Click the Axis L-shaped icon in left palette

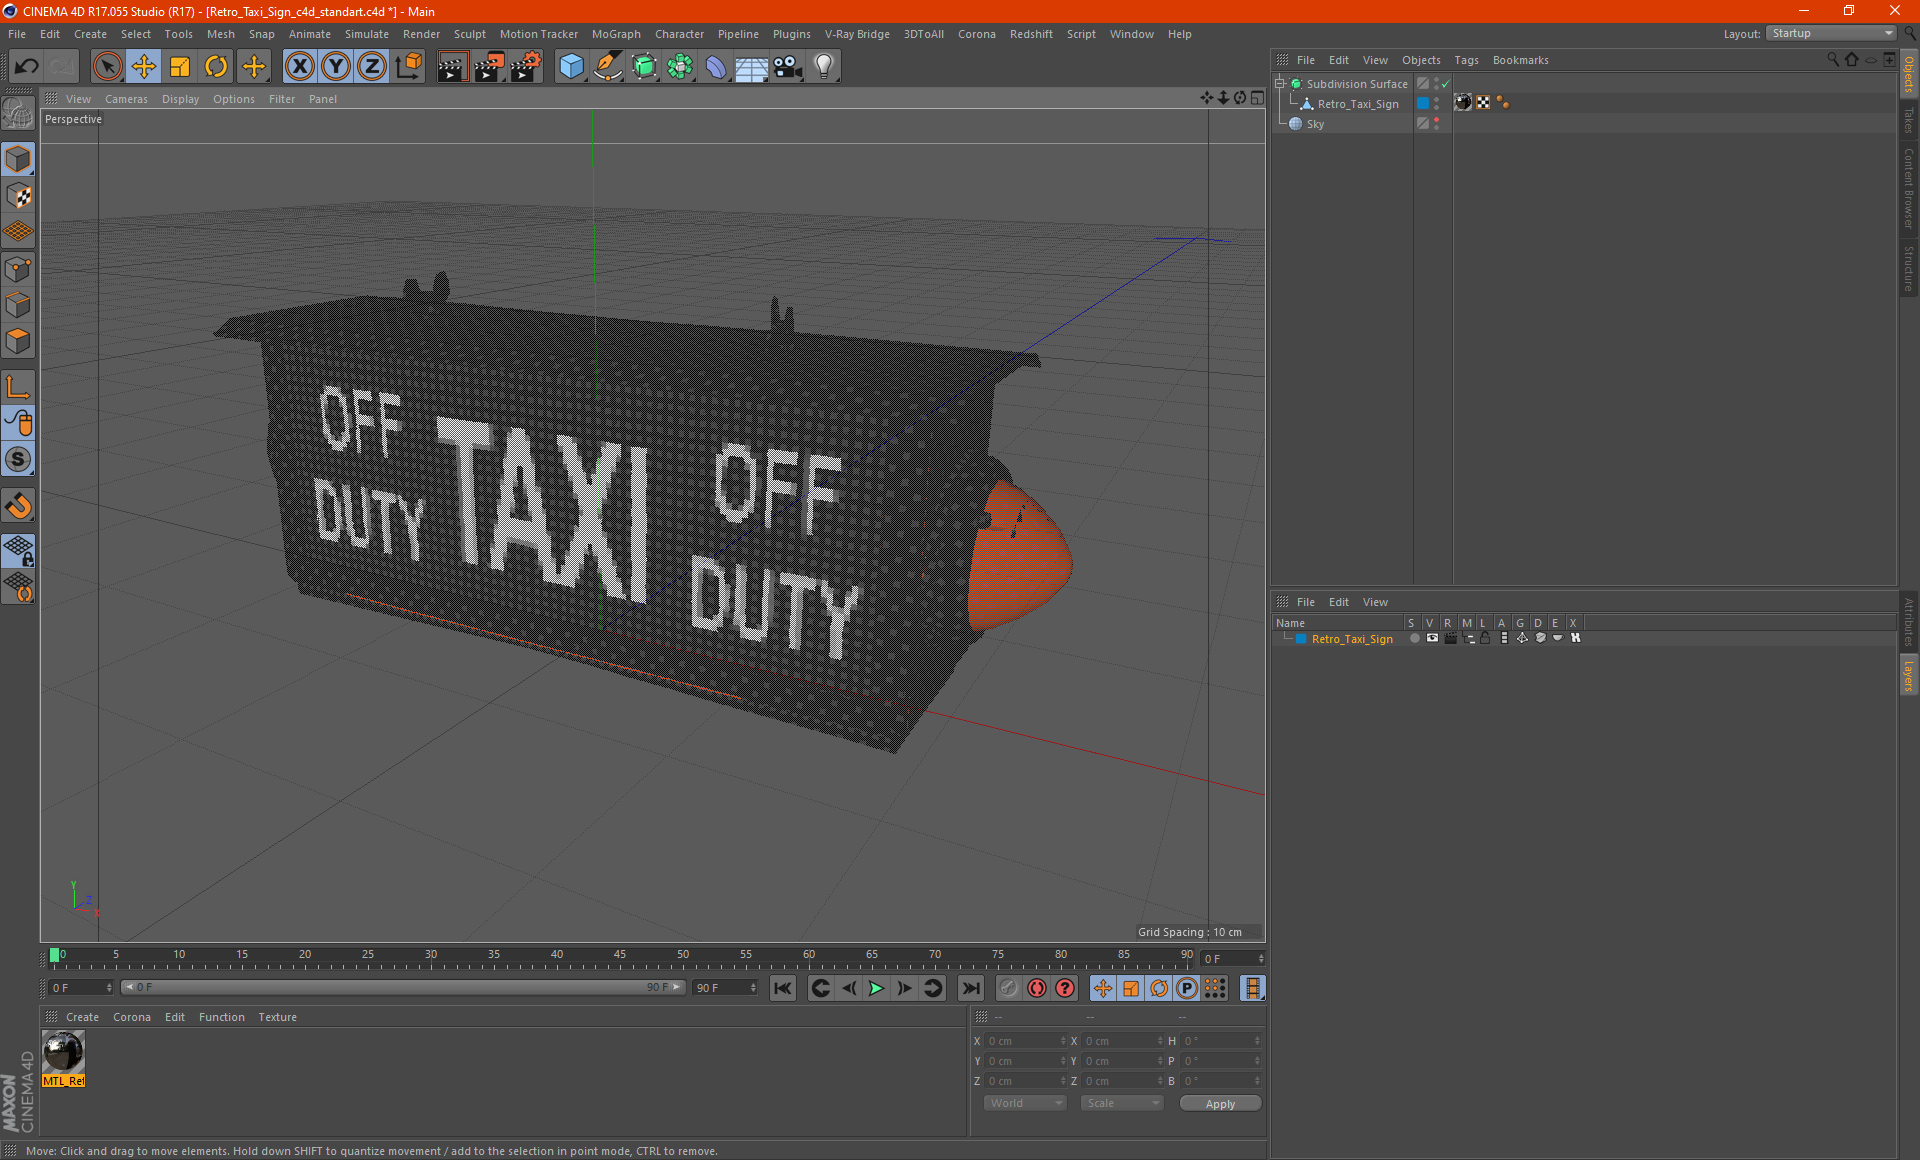(x=19, y=387)
